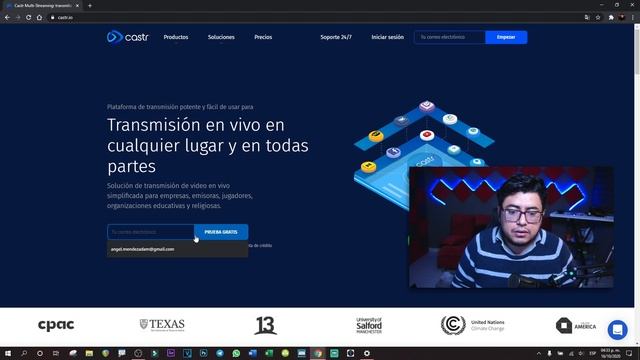Viewport: 640px width, 360px height.
Task: Open the Chrome three-dot menu
Action: [633, 18]
